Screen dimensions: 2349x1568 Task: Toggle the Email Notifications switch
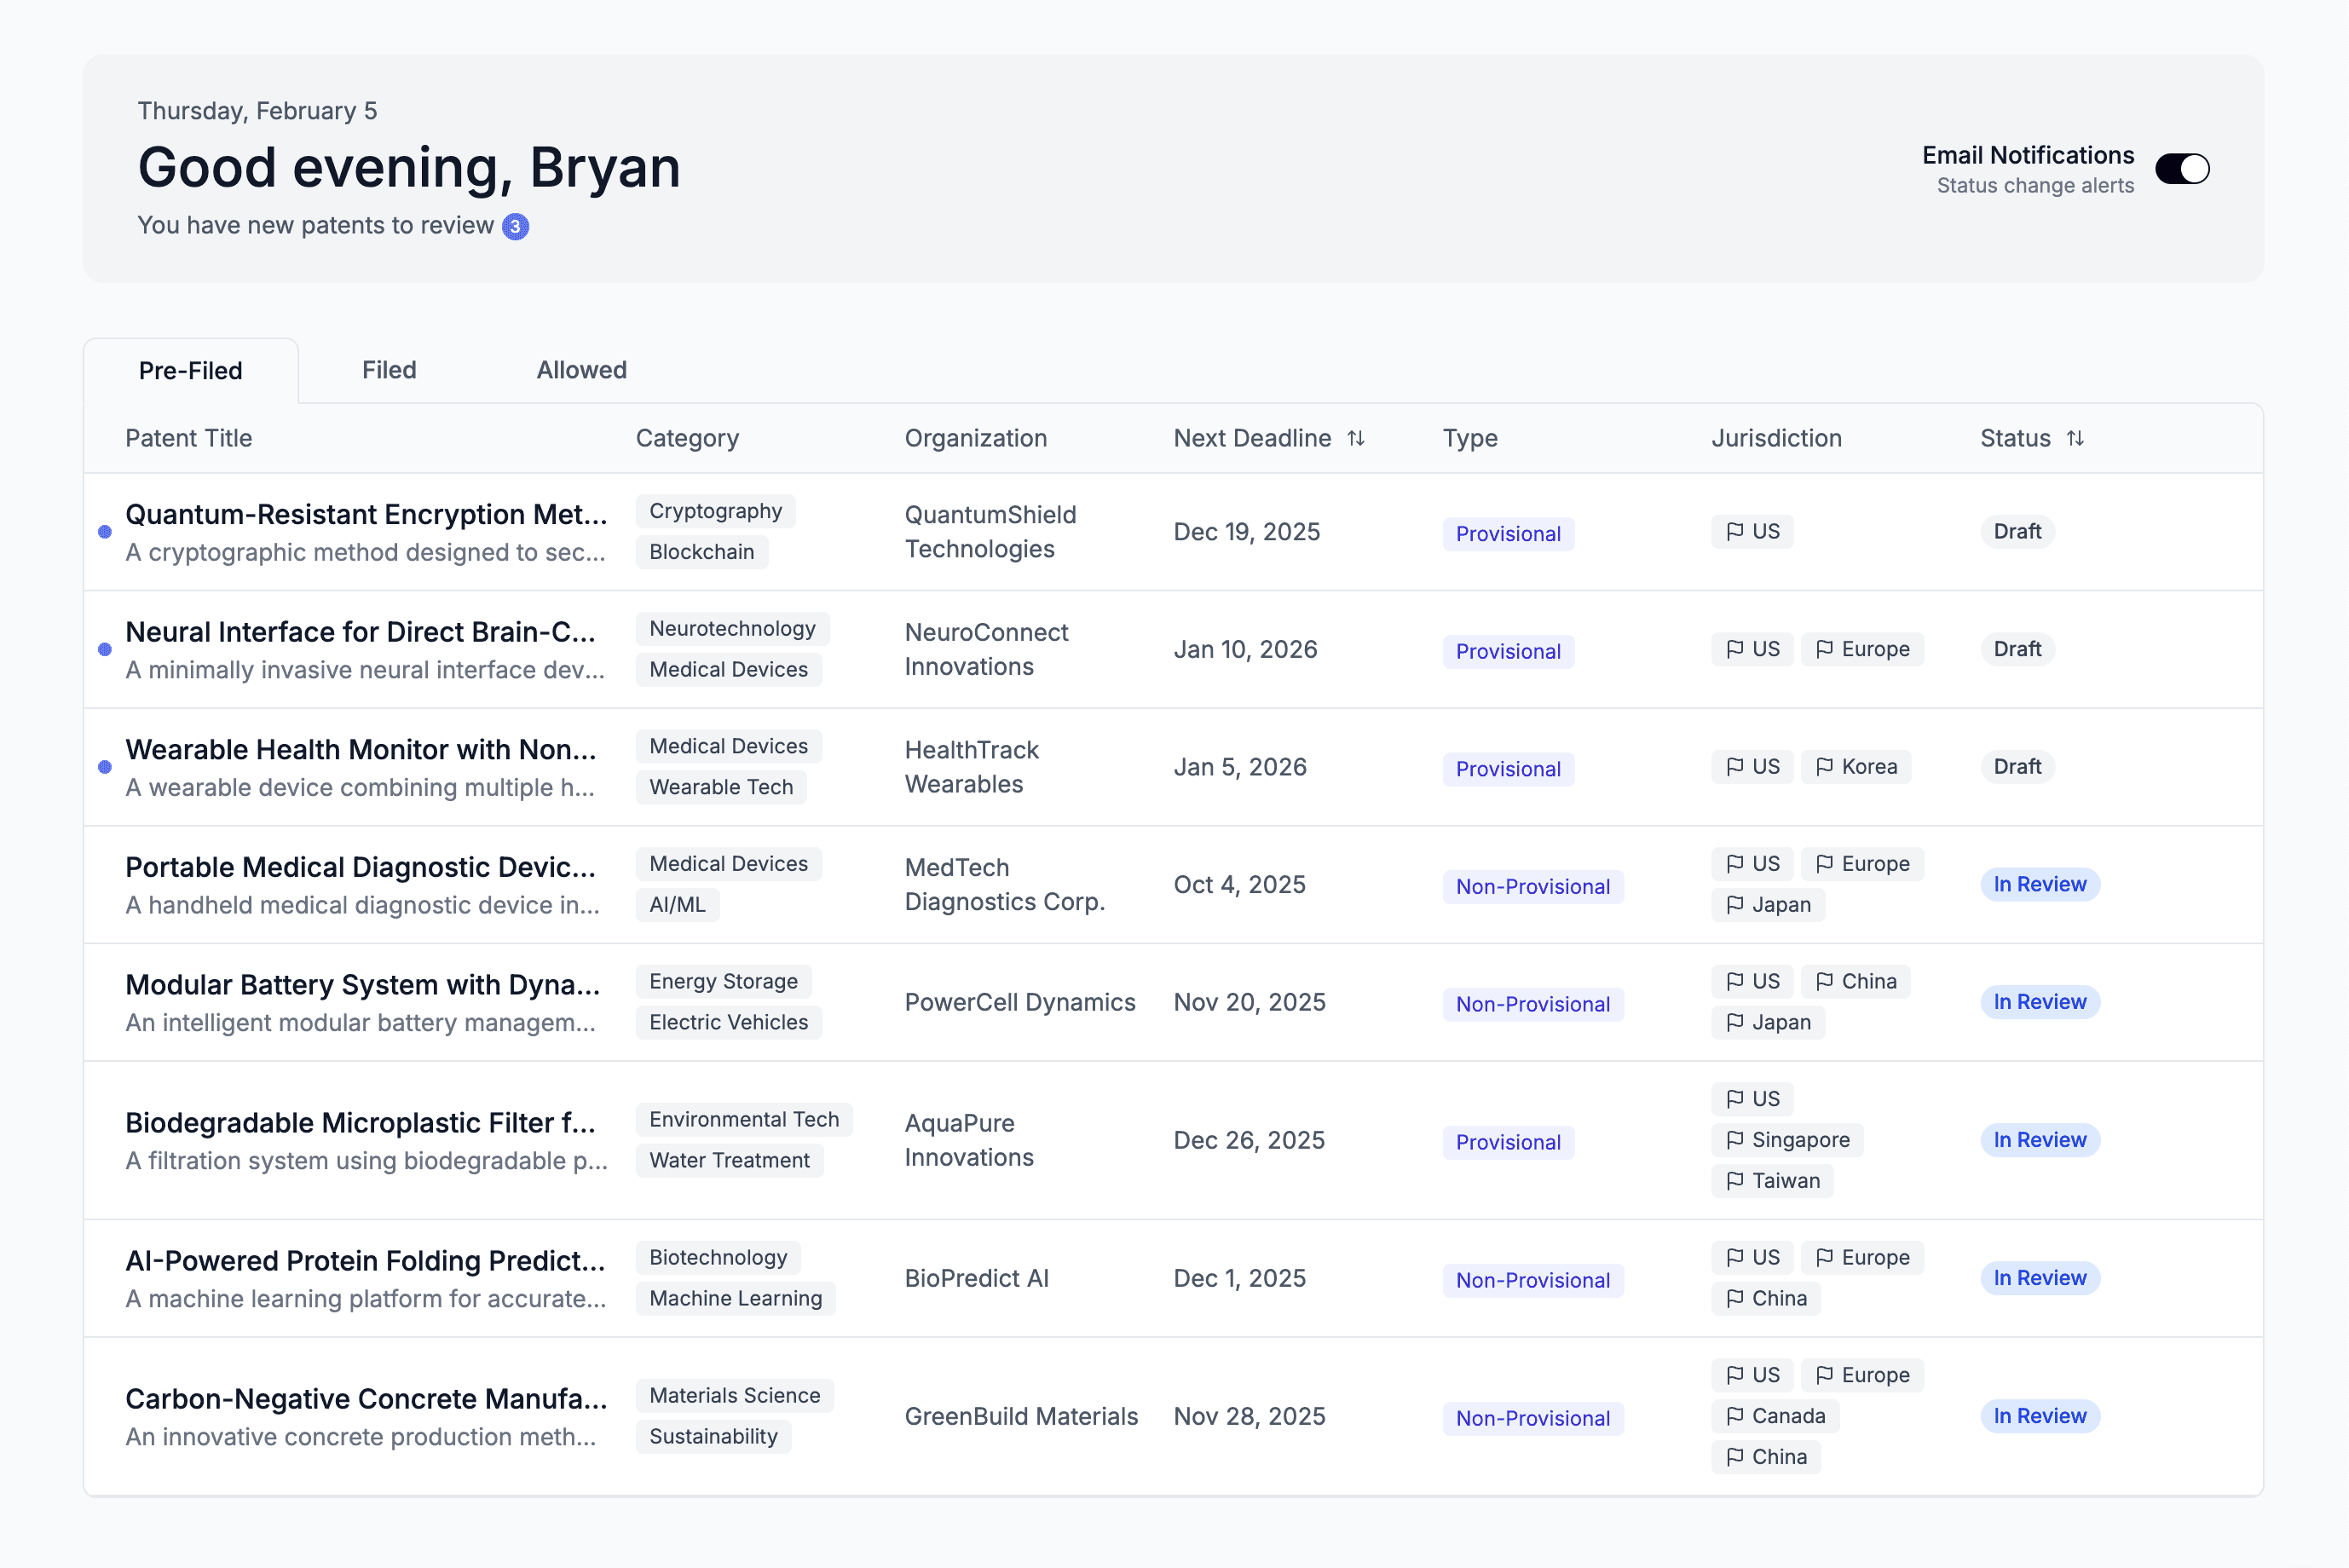[x=2181, y=169]
